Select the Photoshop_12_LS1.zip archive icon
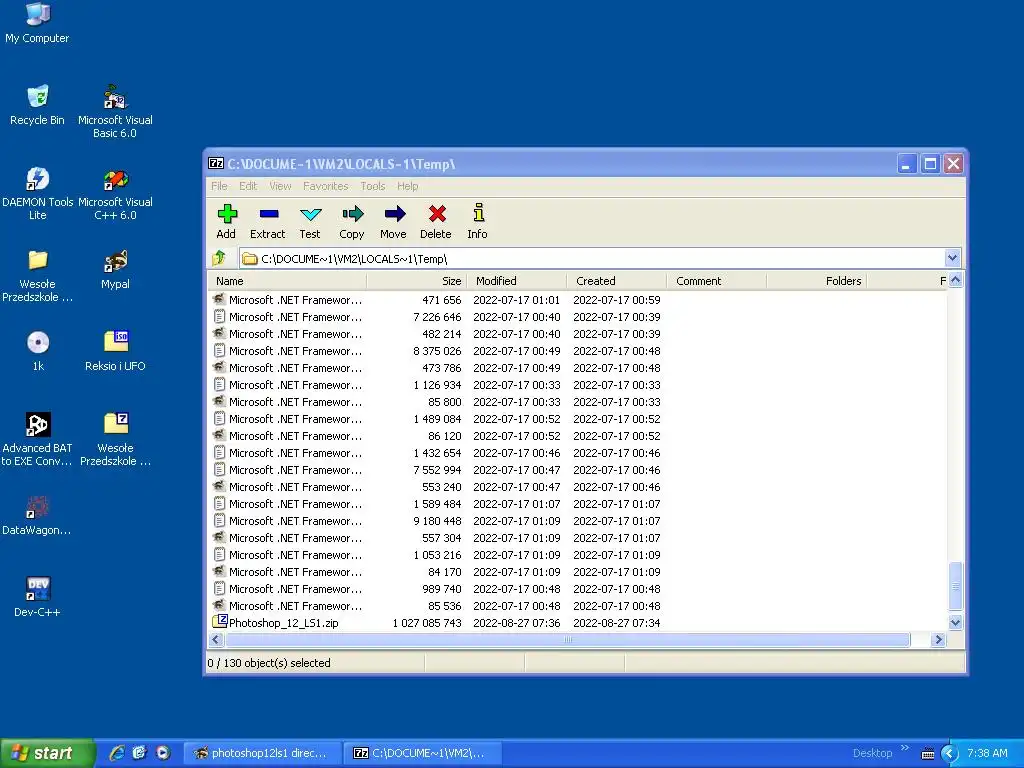 click(219, 622)
